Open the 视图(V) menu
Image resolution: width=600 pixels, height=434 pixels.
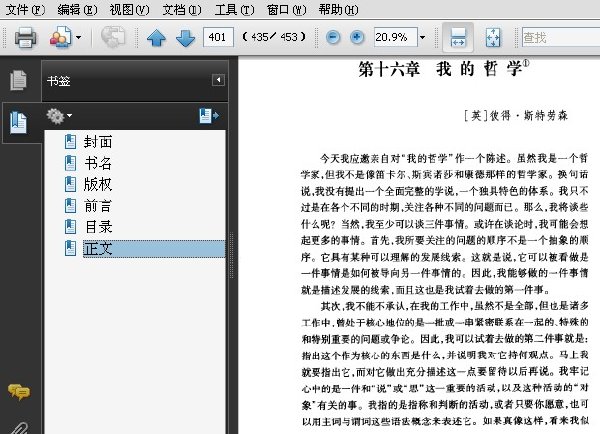pyautogui.click(x=129, y=9)
